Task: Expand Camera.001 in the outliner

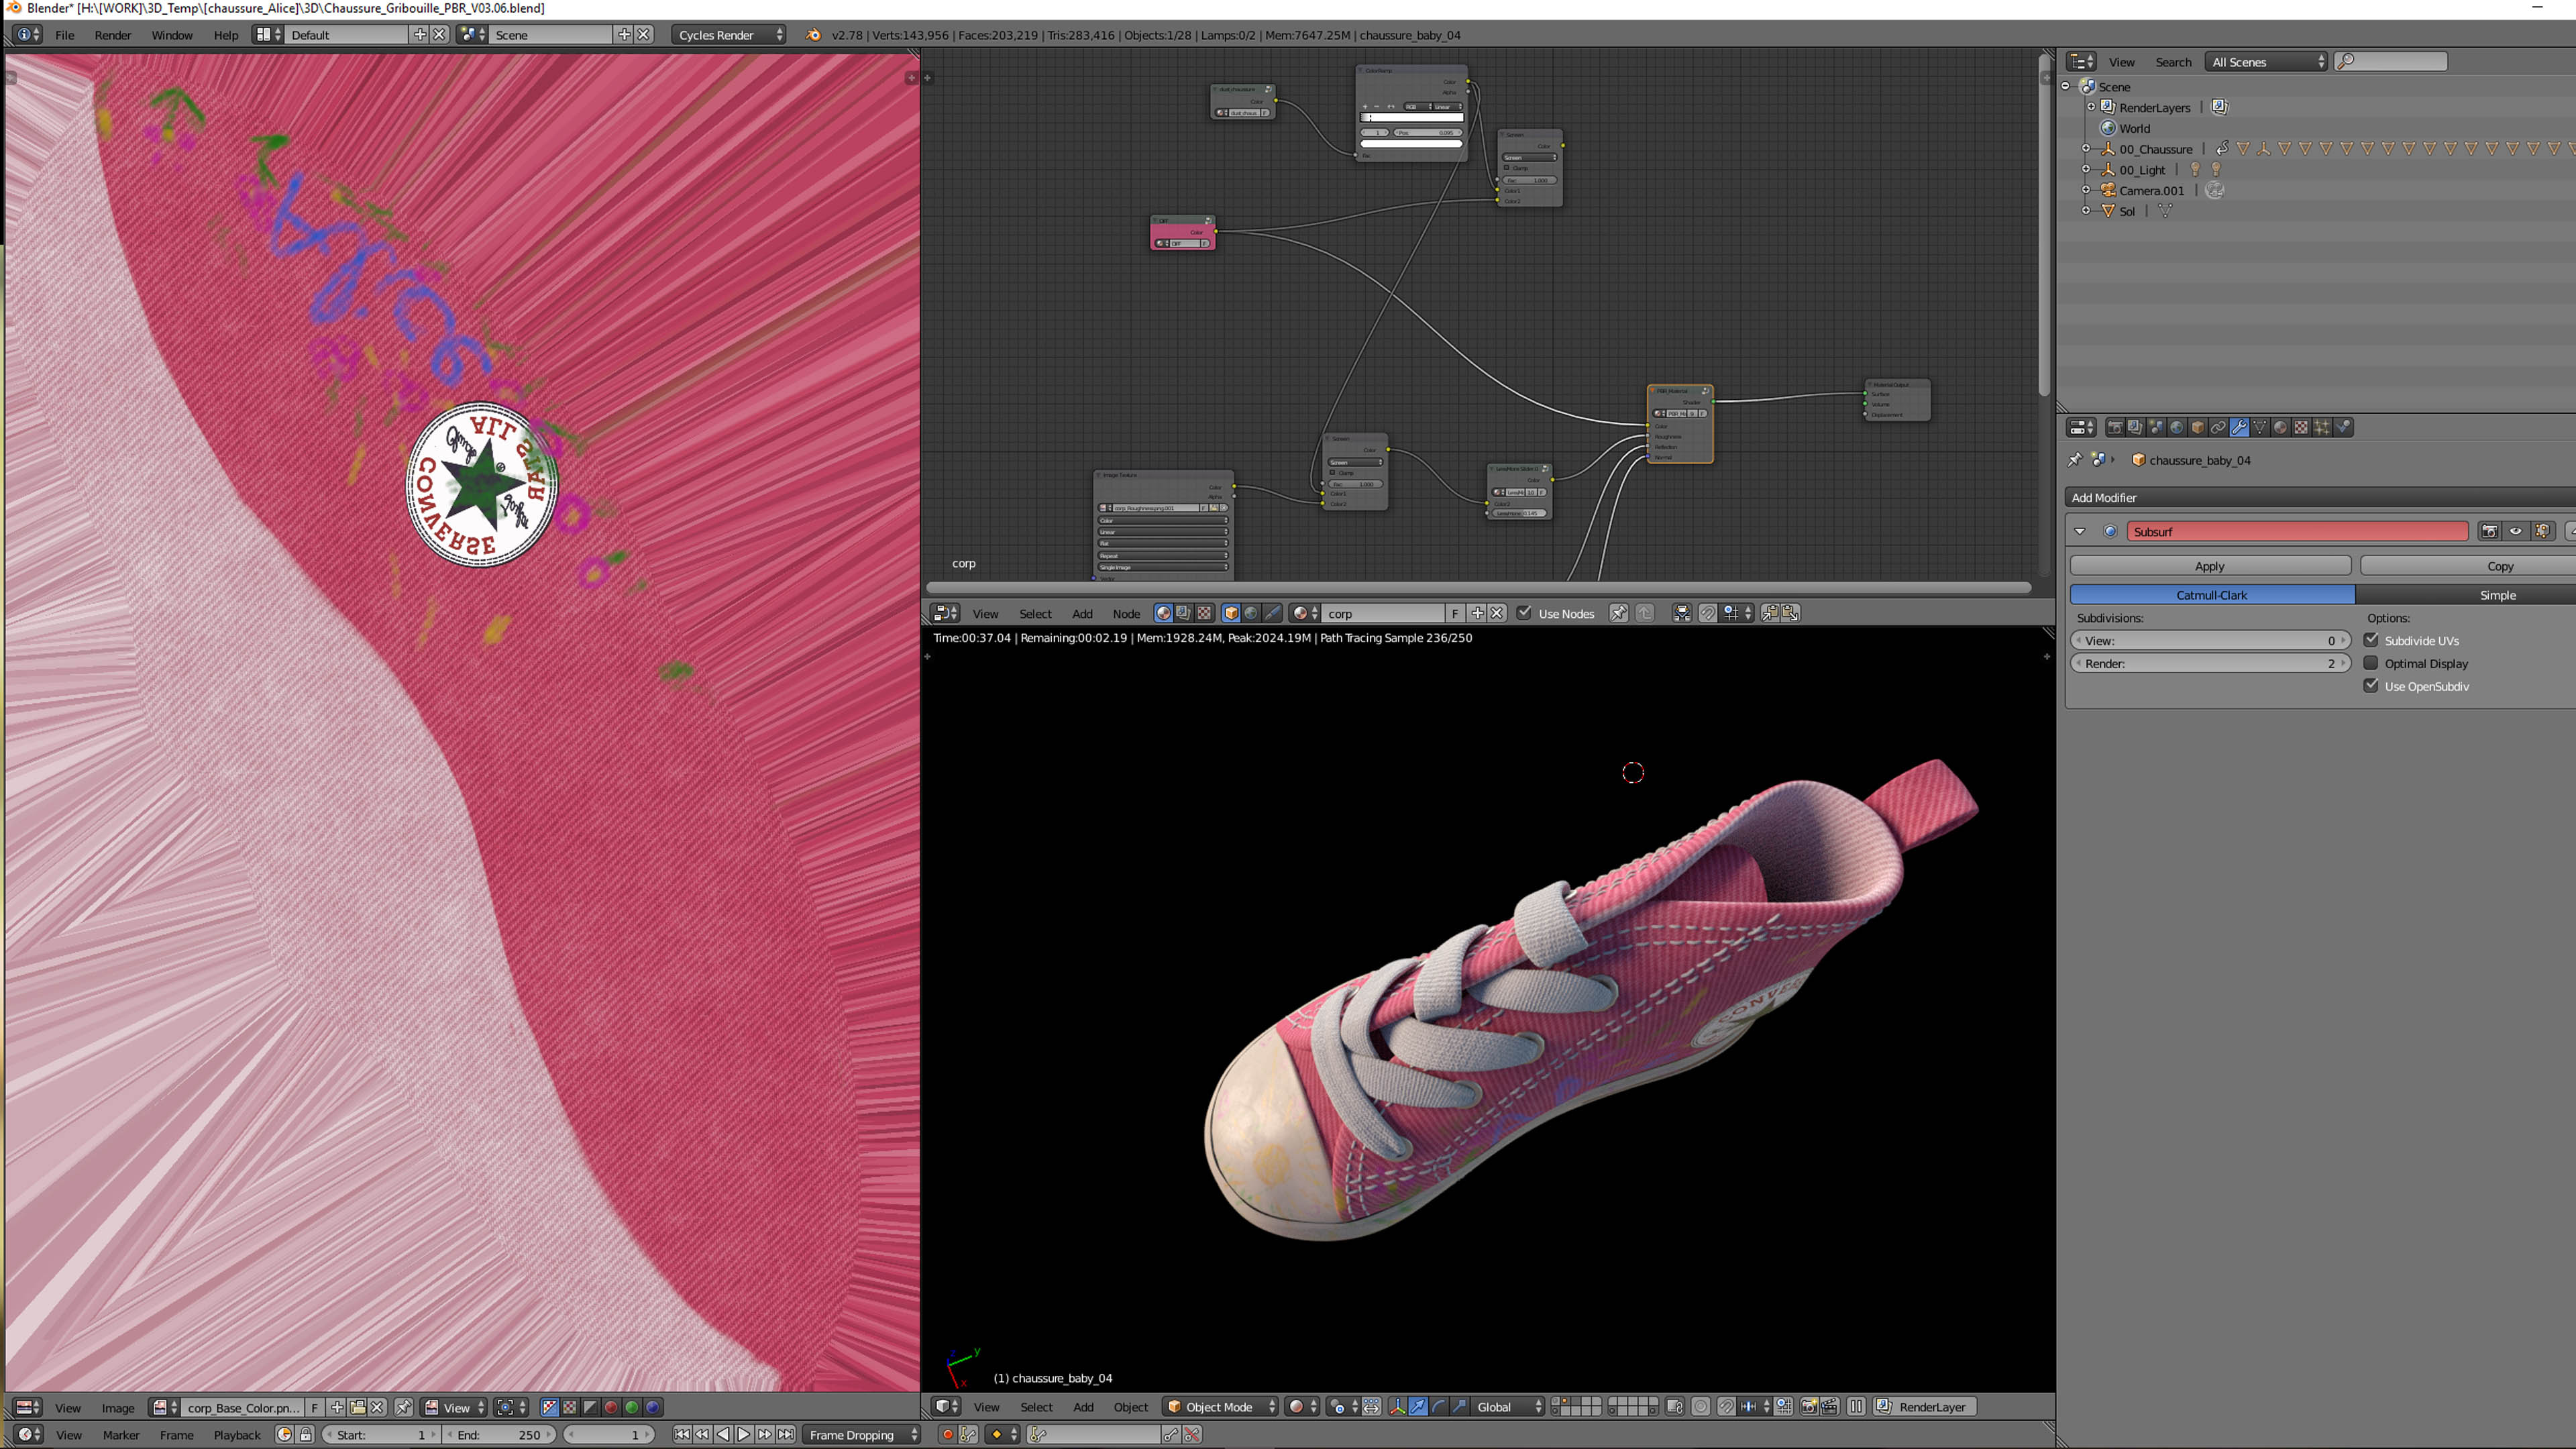Action: point(2087,190)
